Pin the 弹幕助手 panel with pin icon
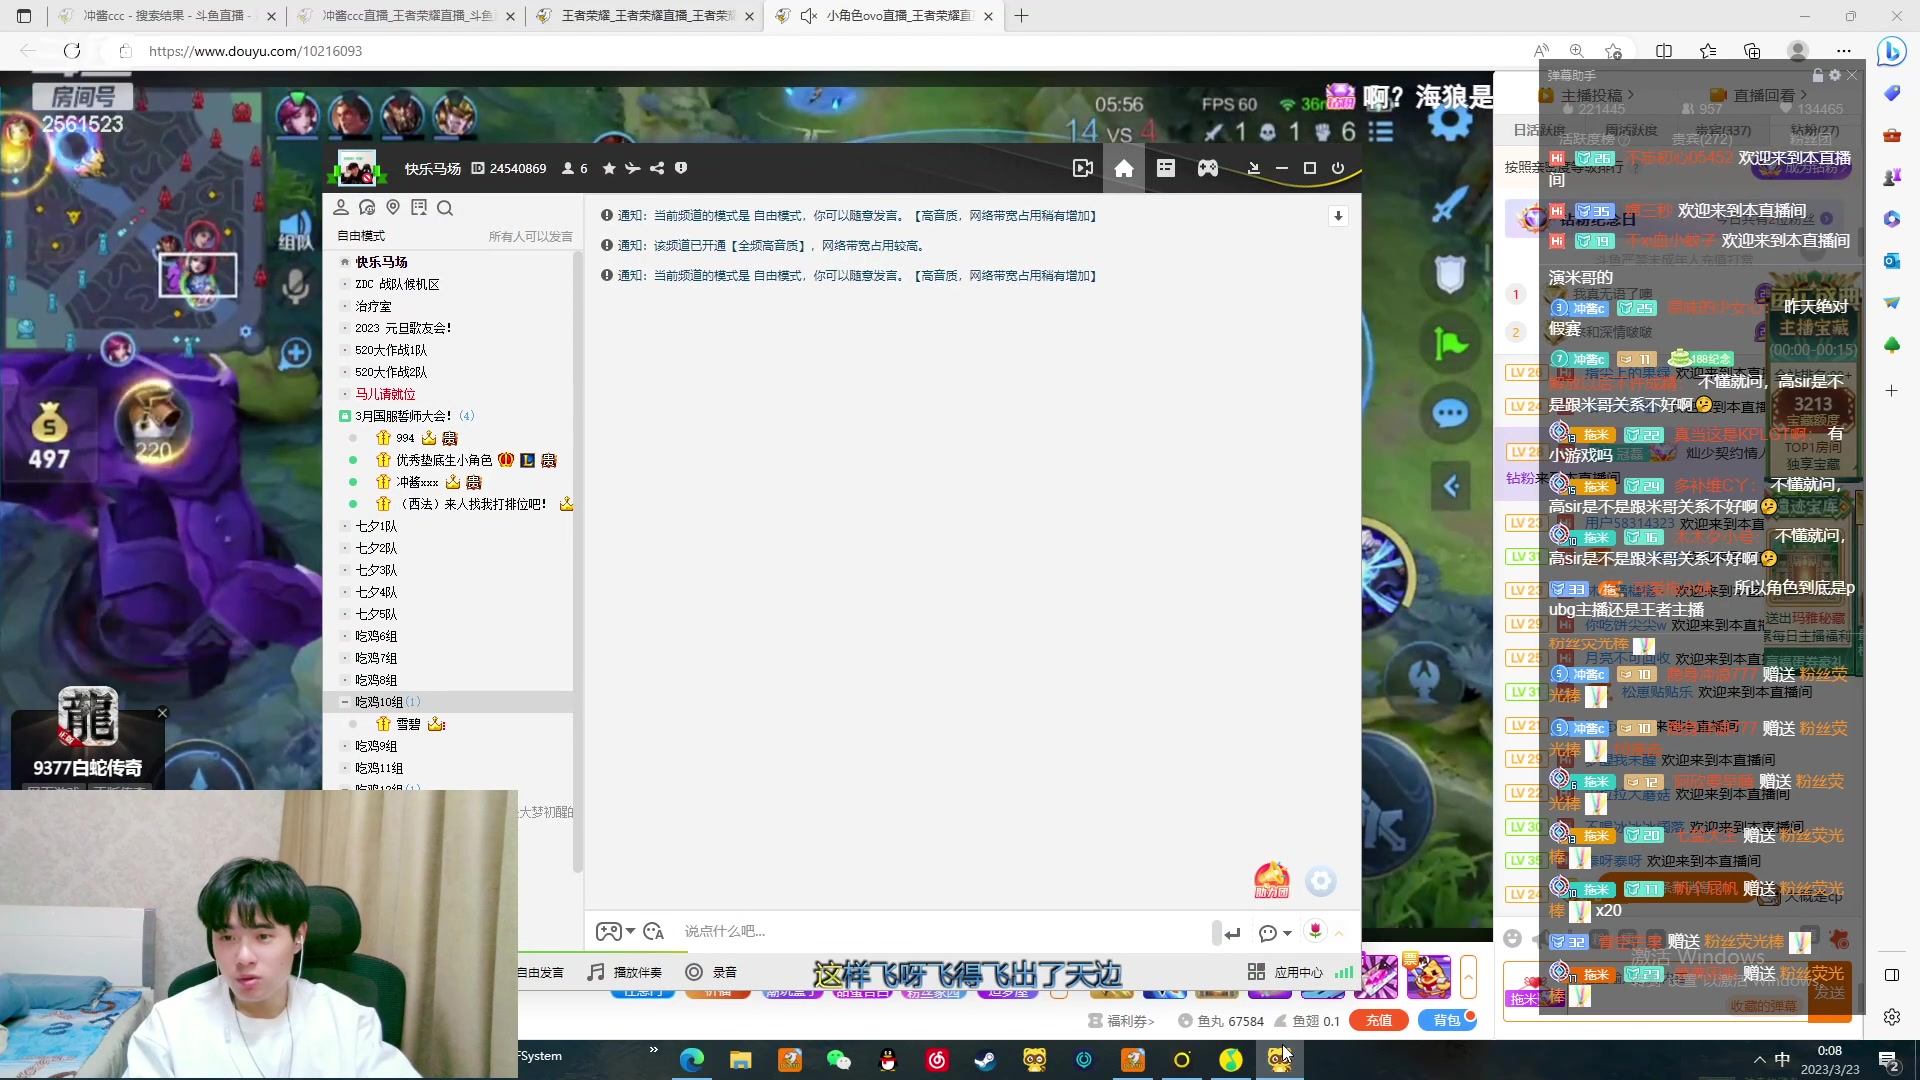1920x1080 pixels. pyautogui.click(x=1817, y=75)
